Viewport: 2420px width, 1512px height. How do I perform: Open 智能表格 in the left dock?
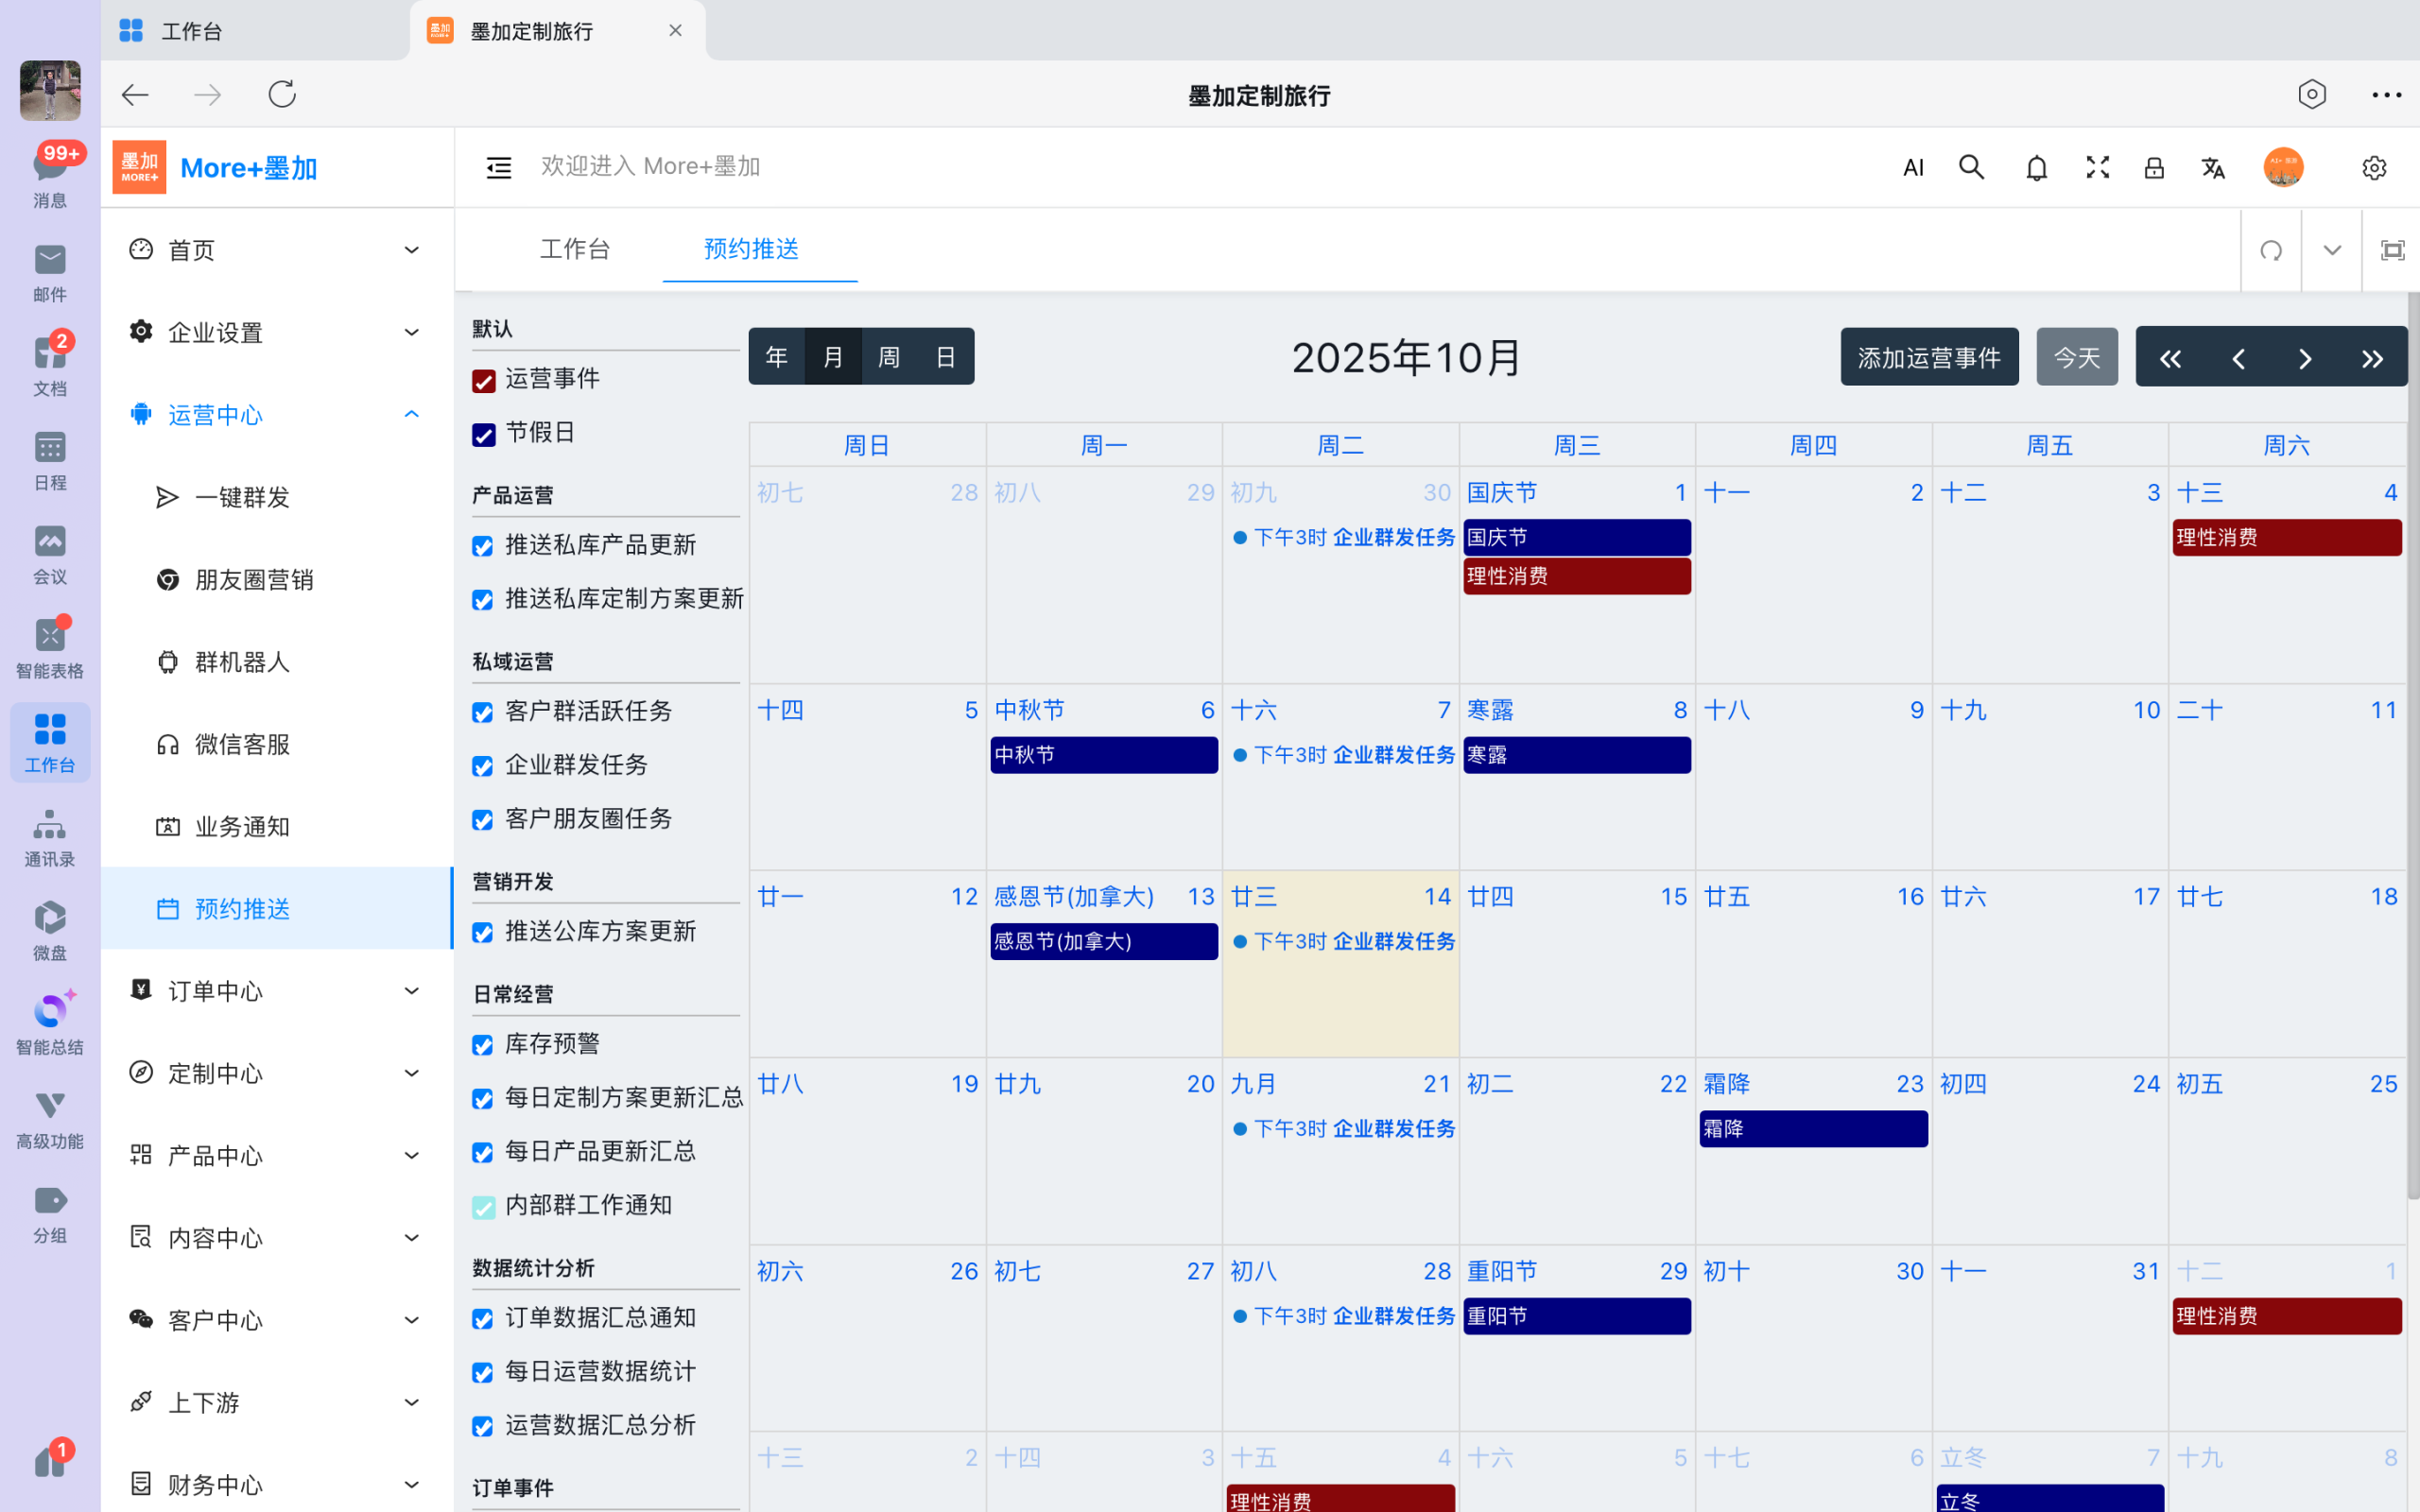(x=50, y=647)
